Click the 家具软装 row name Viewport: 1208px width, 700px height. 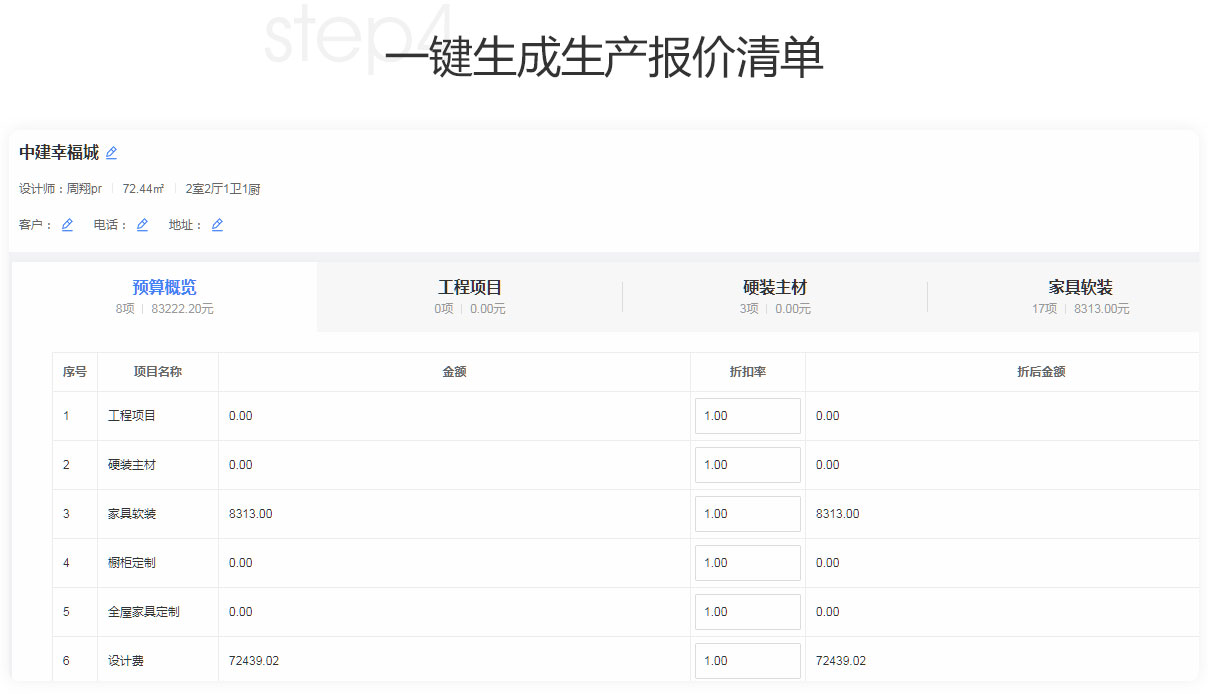coord(132,514)
